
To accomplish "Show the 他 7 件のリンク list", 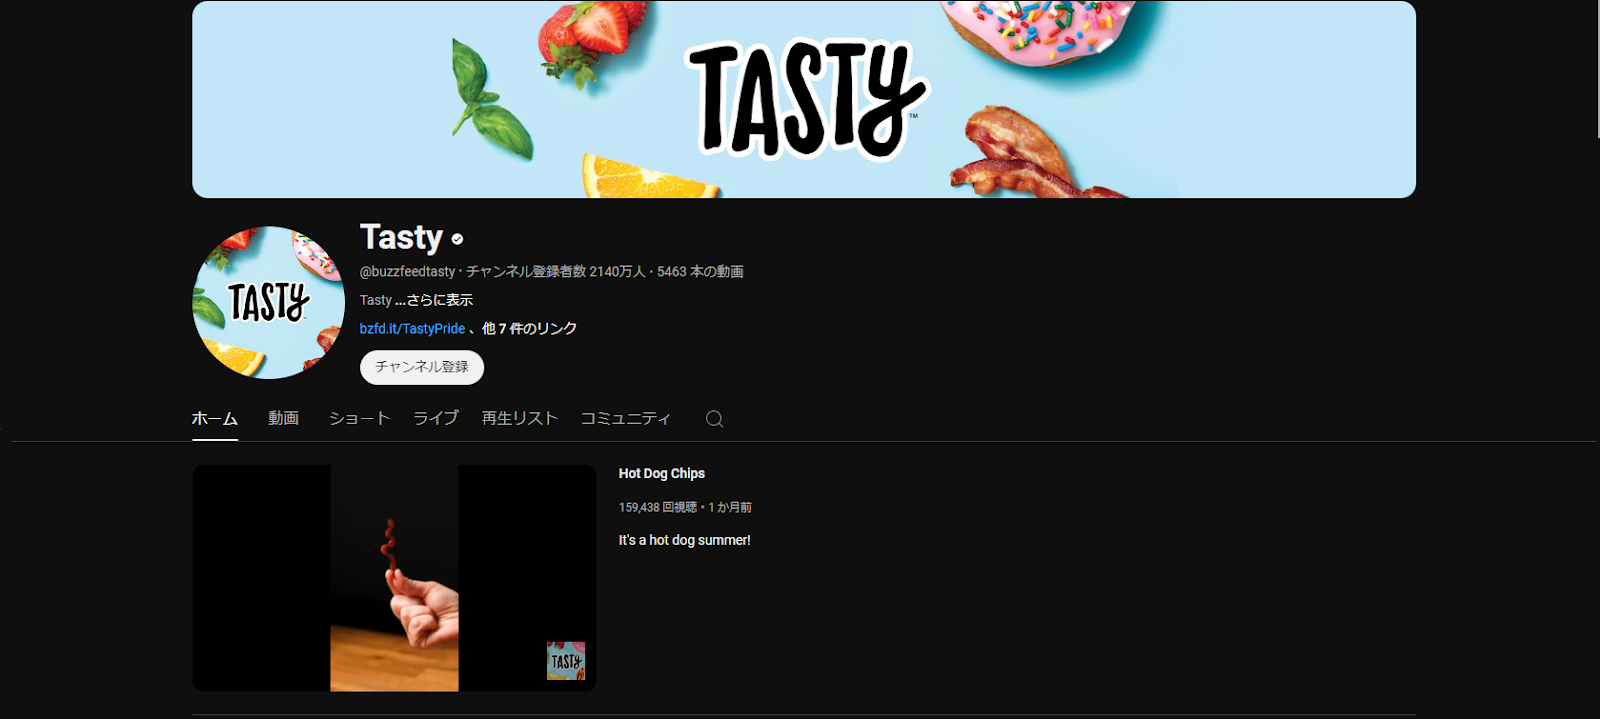I will coord(529,328).
